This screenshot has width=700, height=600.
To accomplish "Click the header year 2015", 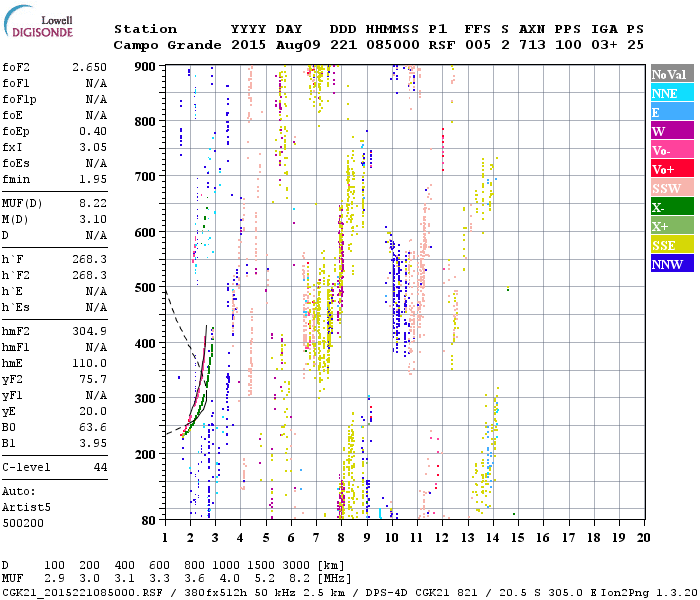I will click(x=248, y=45).
